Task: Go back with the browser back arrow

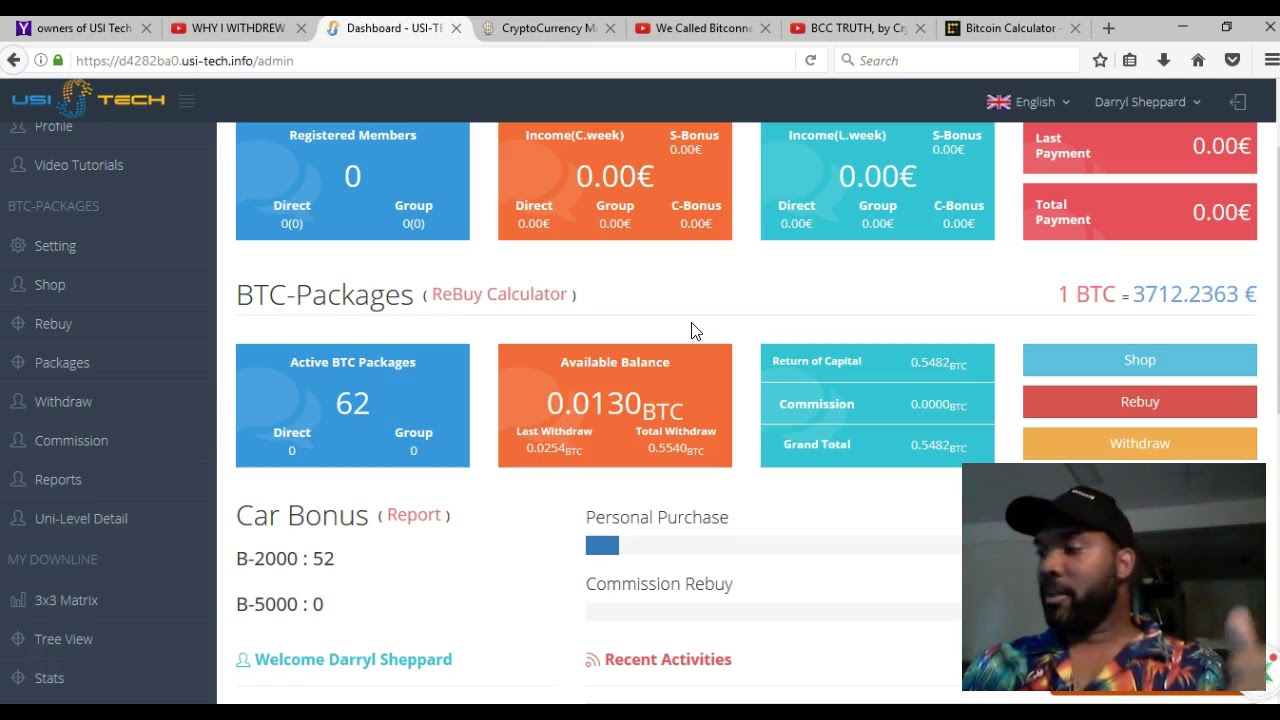Action: coord(14,61)
